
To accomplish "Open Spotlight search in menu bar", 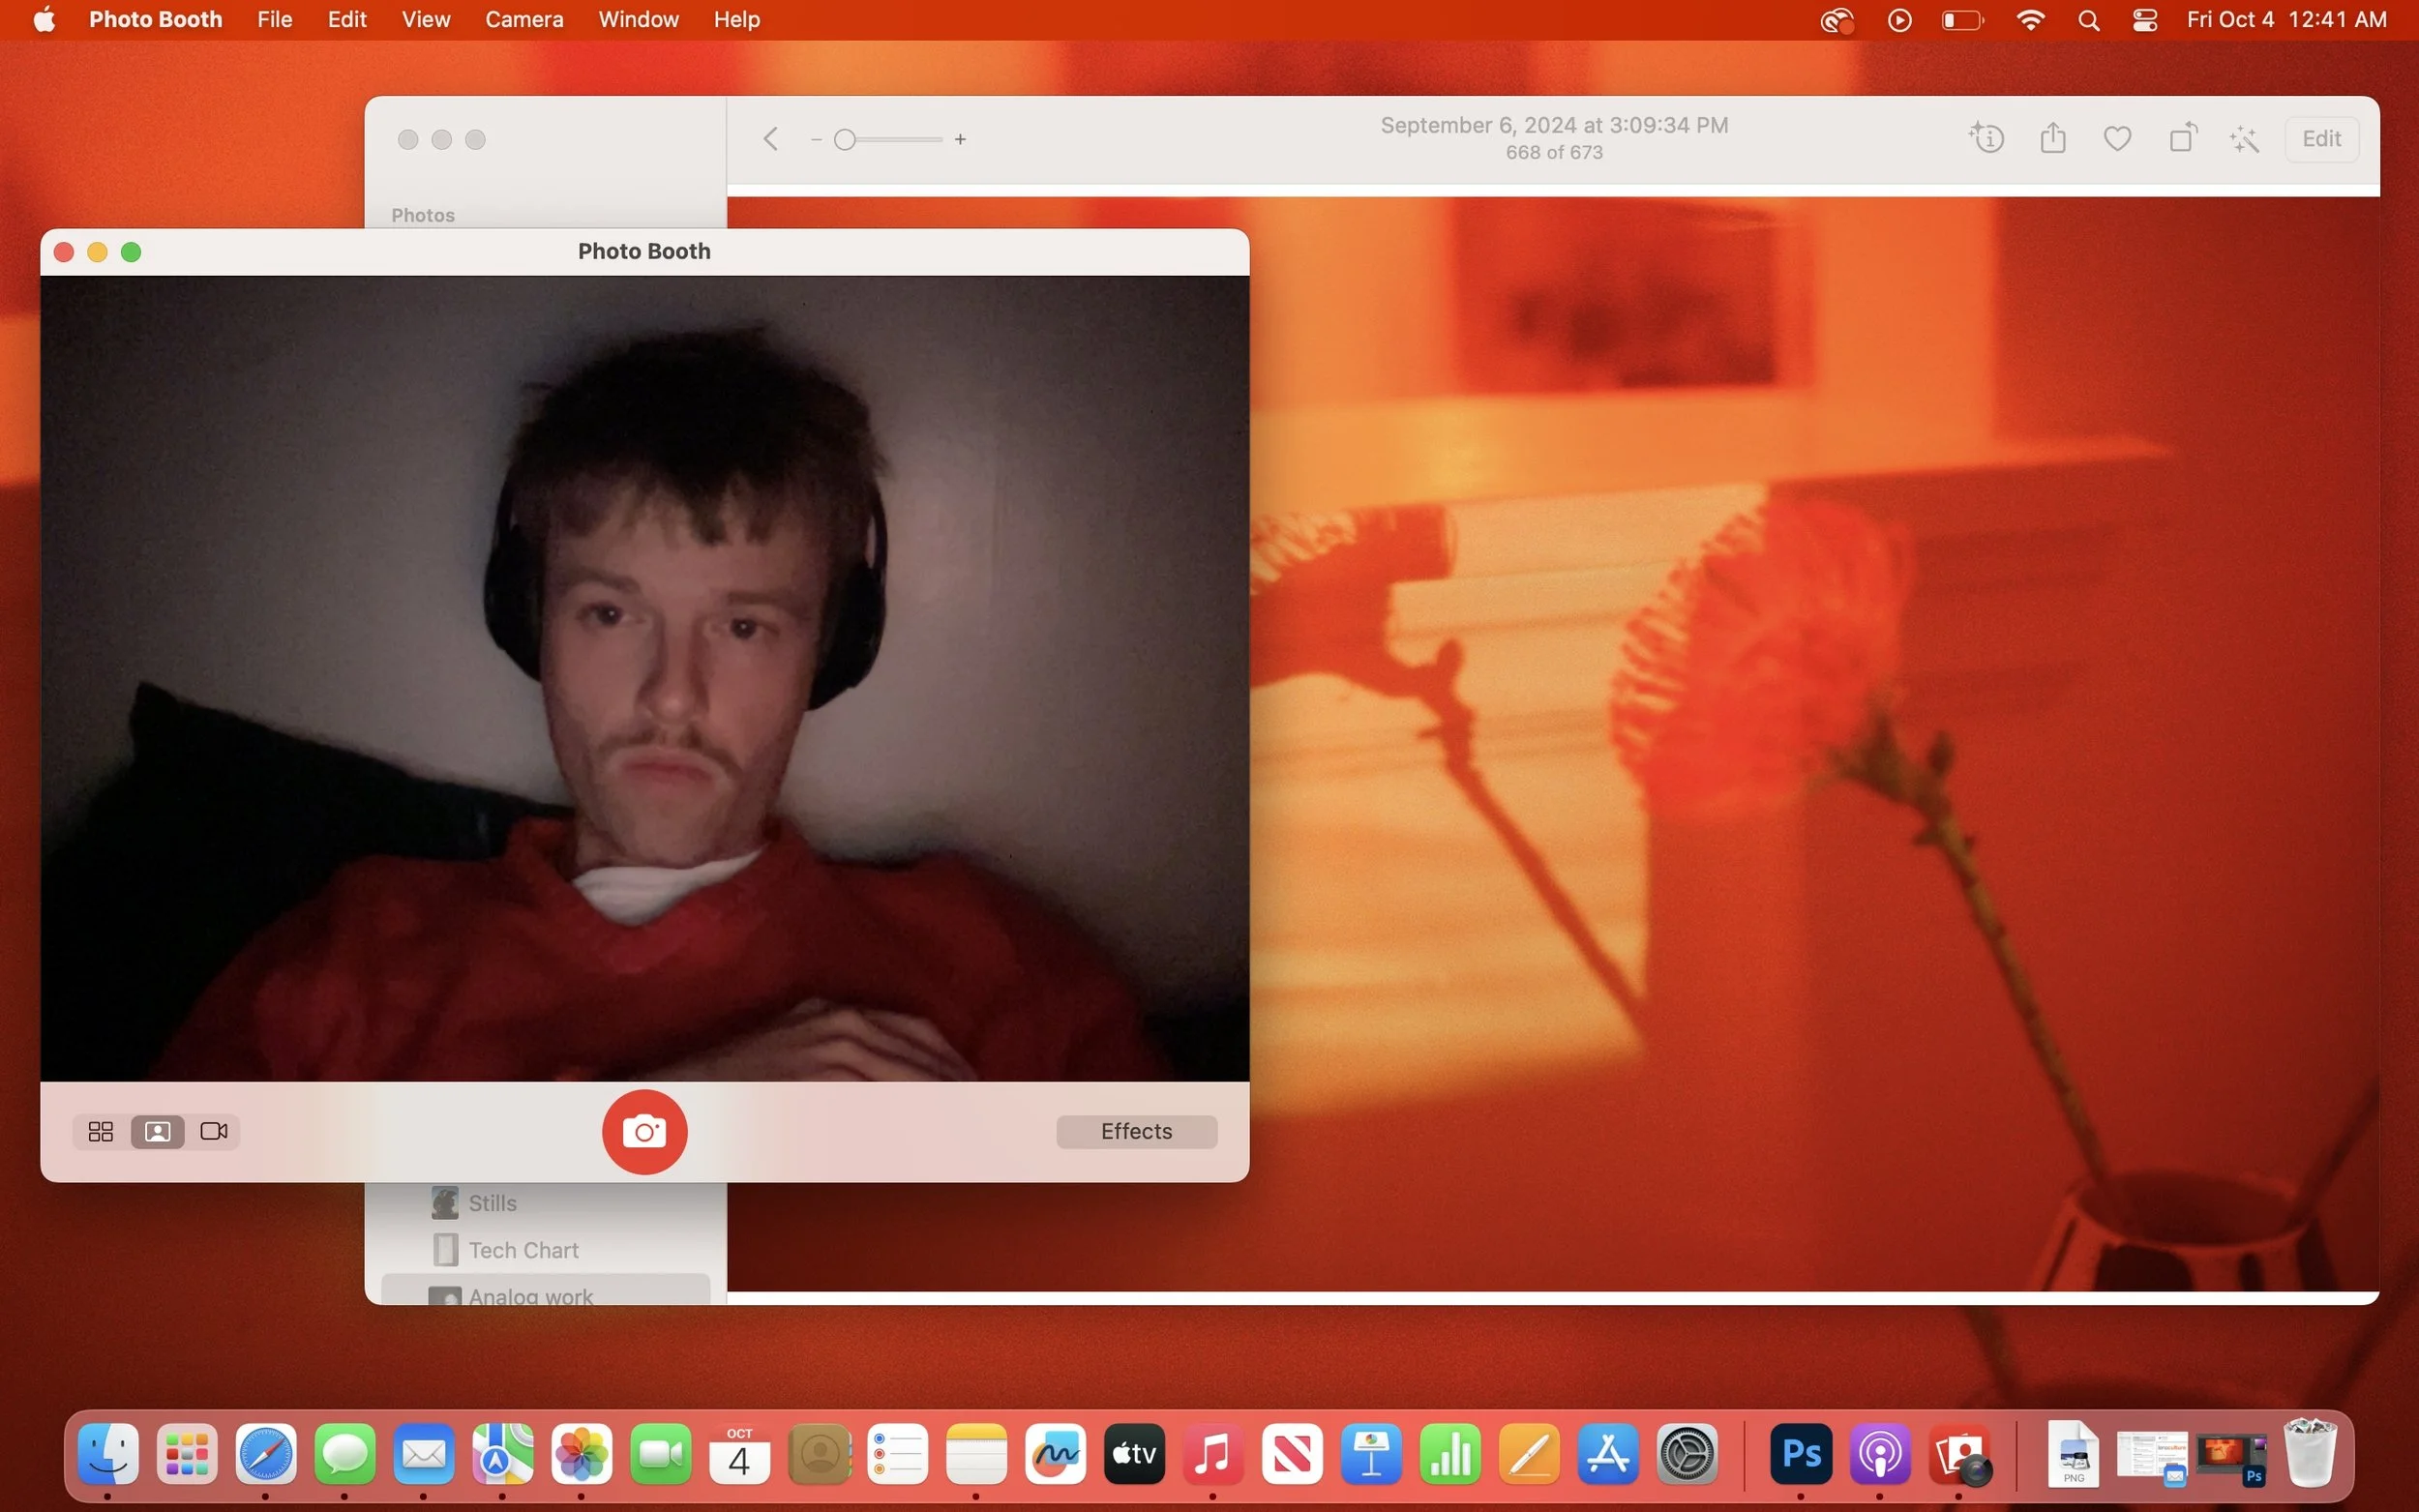I will tap(2088, 20).
